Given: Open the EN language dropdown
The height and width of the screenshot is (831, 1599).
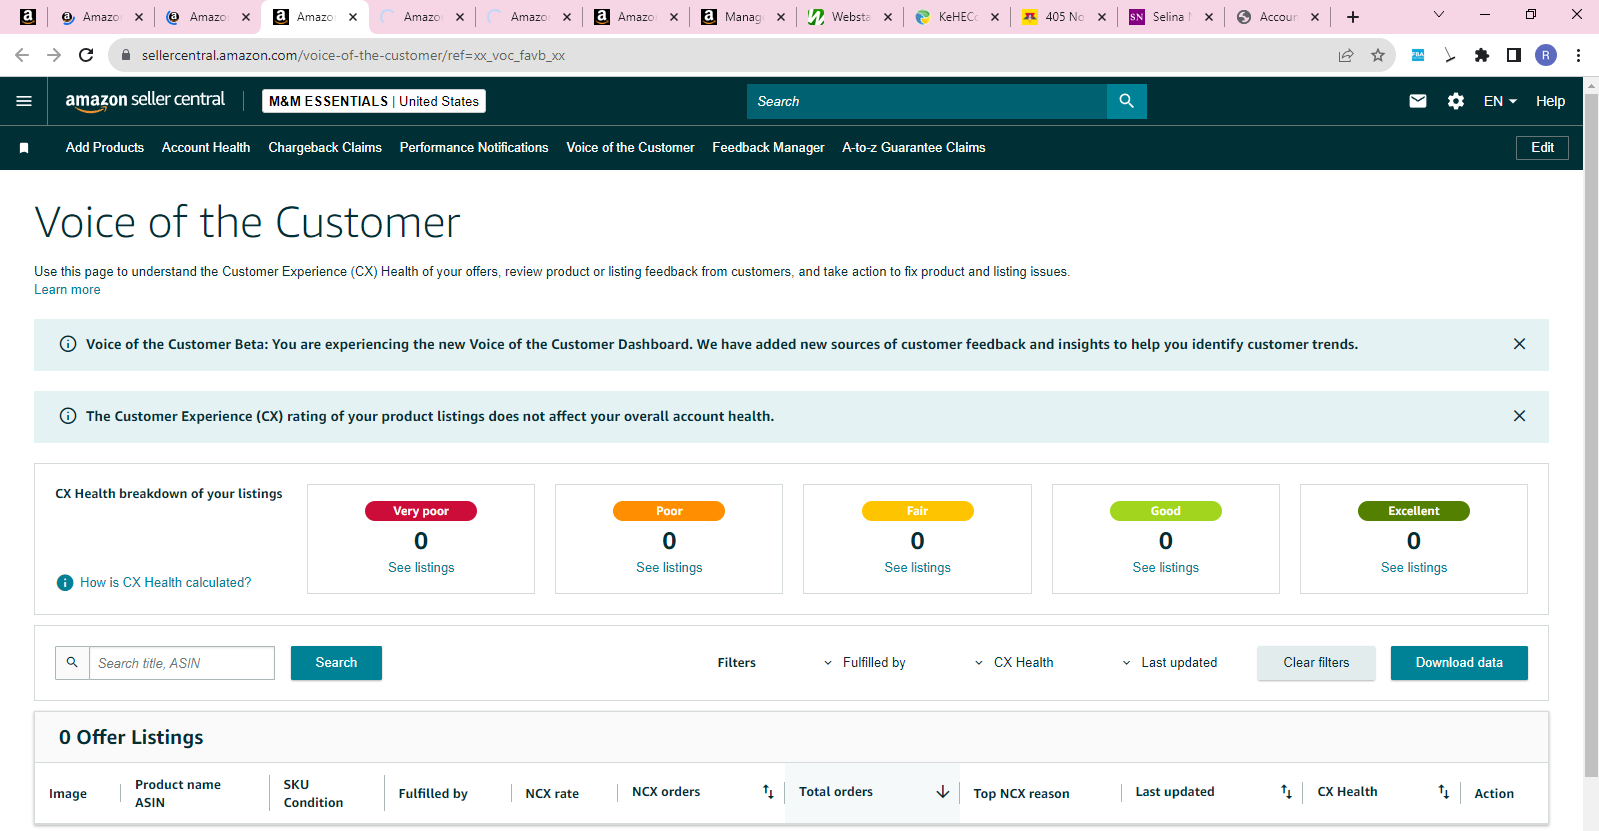Looking at the screenshot, I should (x=1500, y=101).
